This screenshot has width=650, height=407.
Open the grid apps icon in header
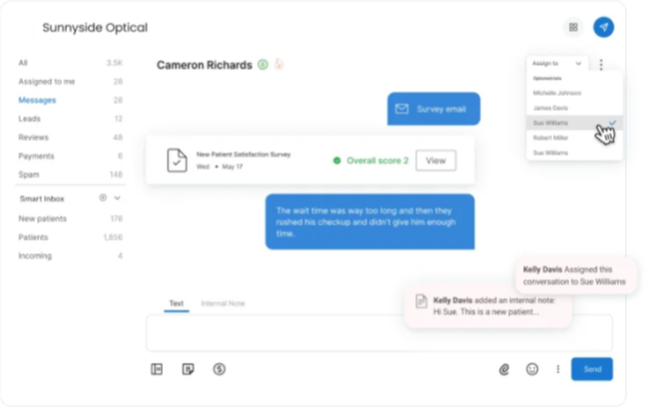click(x=573, y=27)
